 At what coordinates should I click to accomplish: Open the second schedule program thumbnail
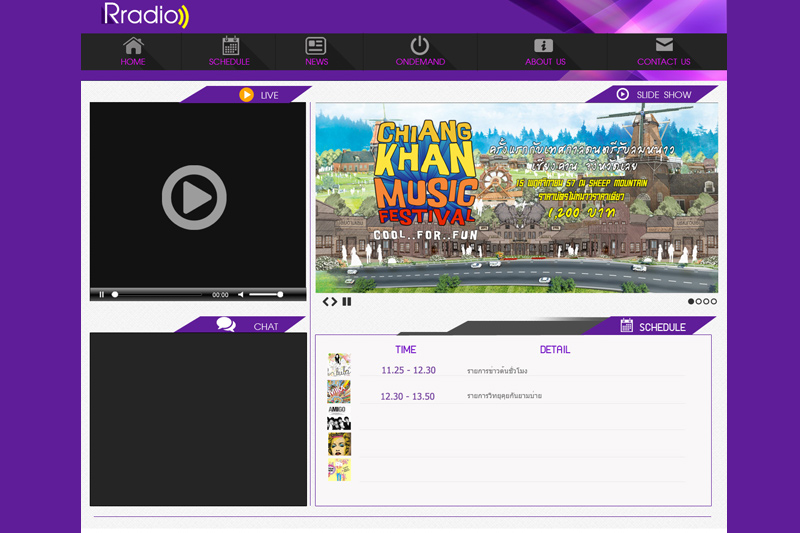coord(339,391)
